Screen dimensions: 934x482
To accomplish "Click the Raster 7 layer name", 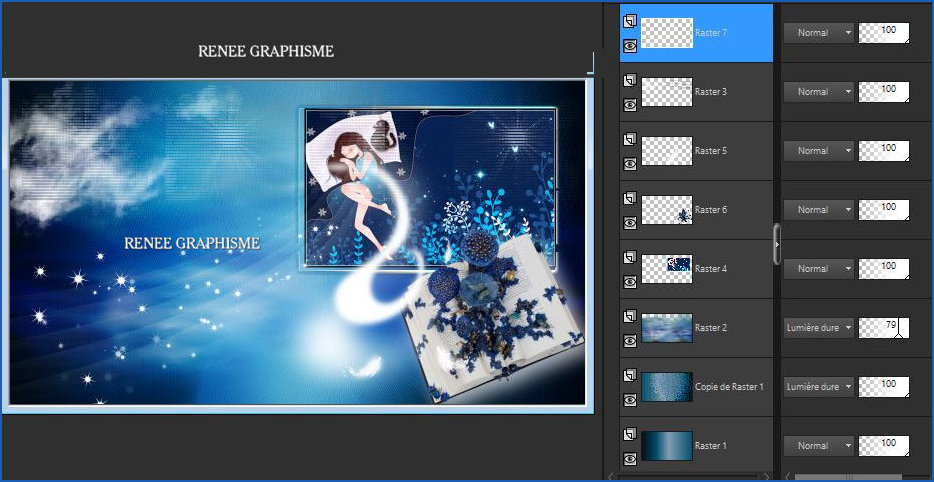I will [x=711, y=33].
